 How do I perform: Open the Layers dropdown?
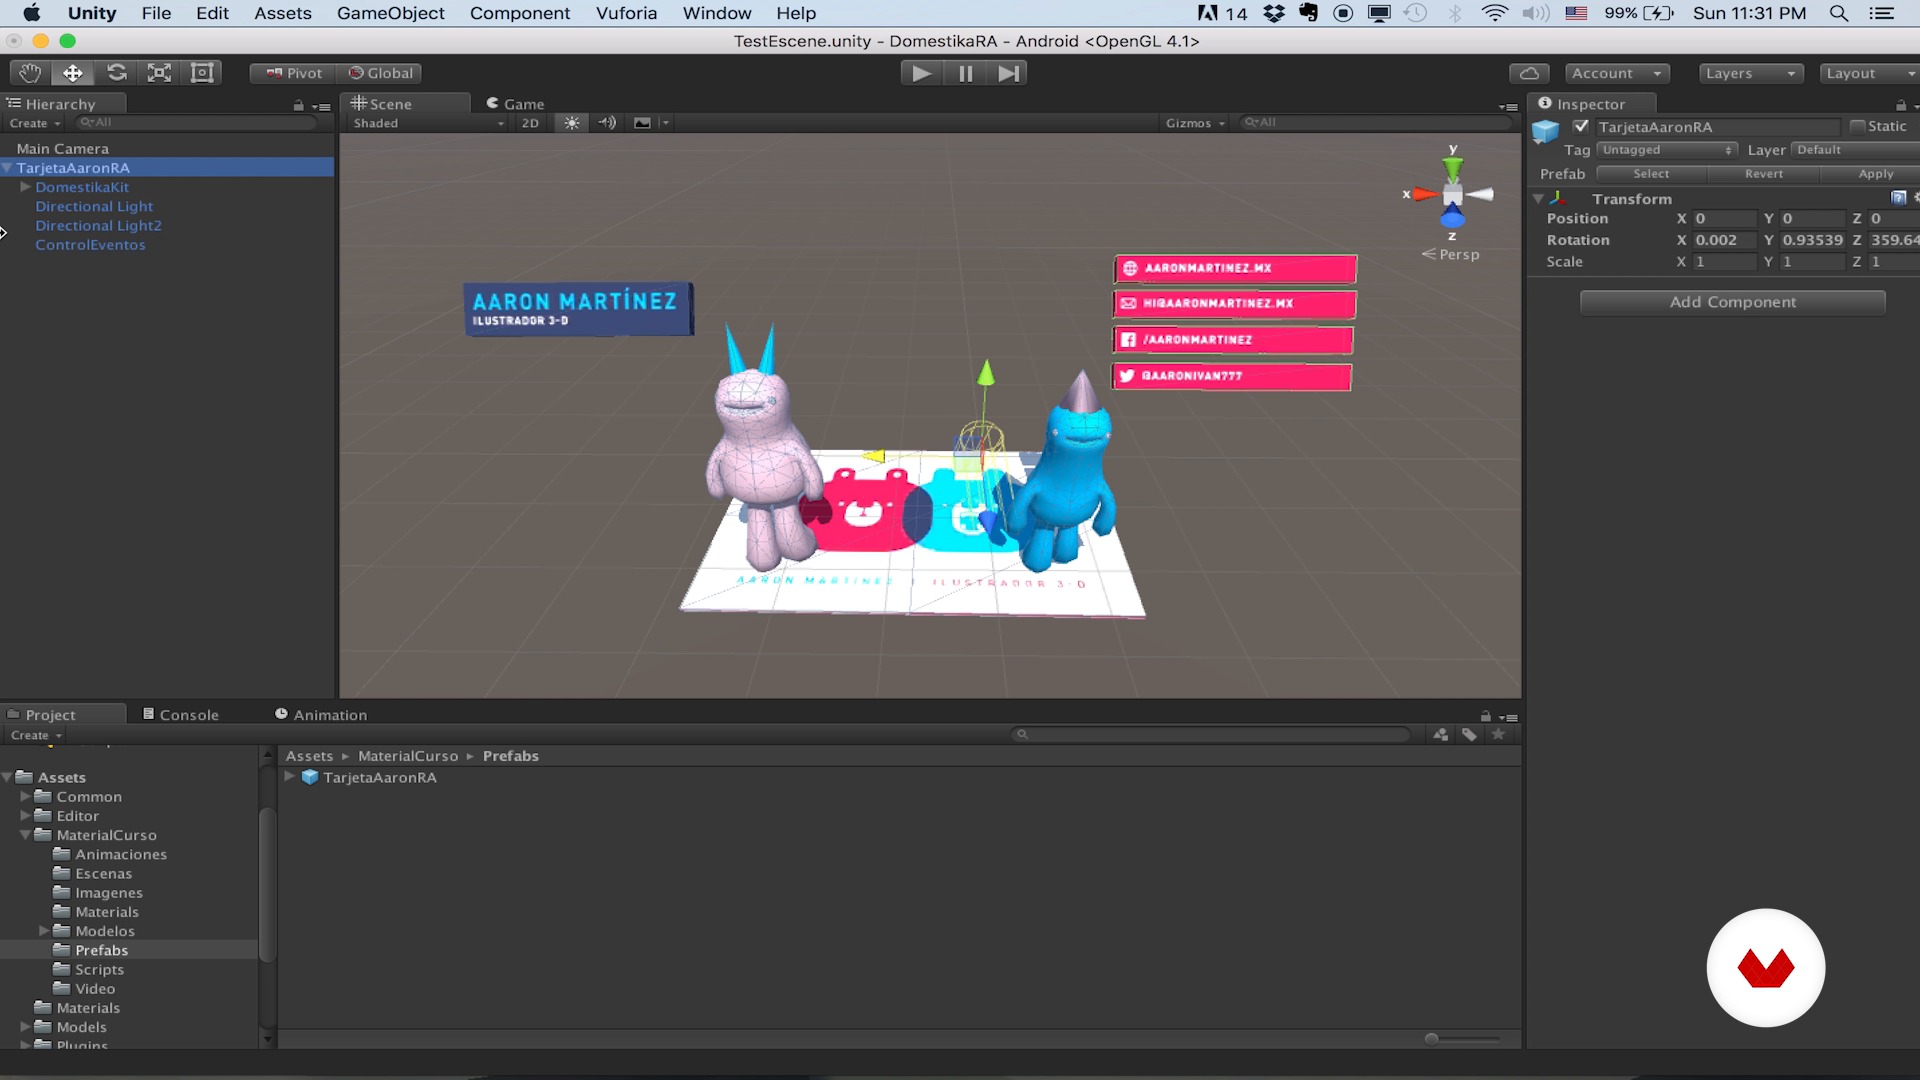1751,73
